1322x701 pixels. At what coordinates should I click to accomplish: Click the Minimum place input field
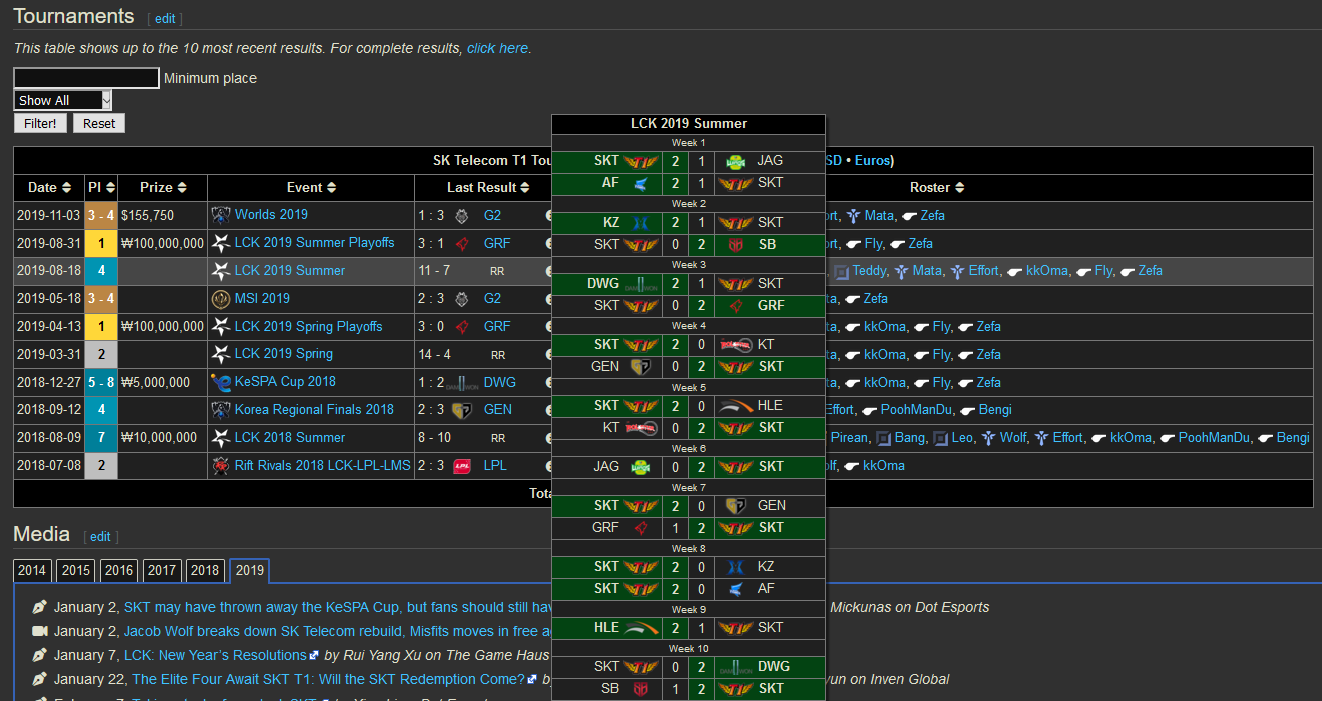coord(87,78)
